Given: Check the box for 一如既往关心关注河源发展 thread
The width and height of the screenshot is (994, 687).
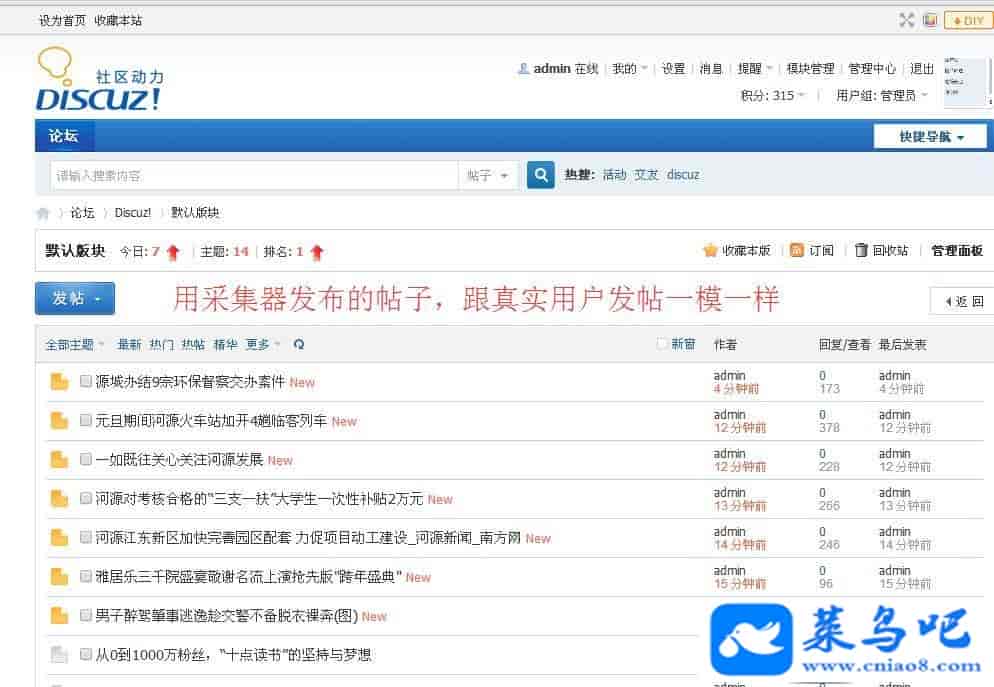Looking at the screenshot, I should coord(86,460).
